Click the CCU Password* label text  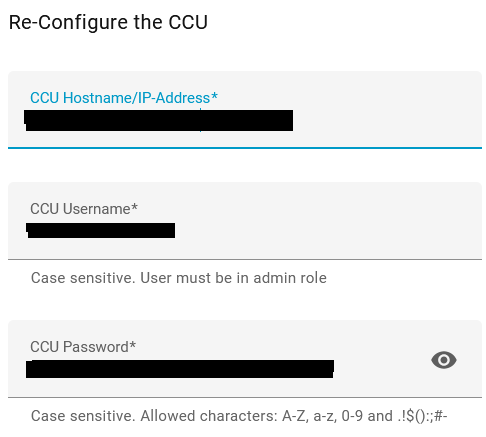click(83, 347)
